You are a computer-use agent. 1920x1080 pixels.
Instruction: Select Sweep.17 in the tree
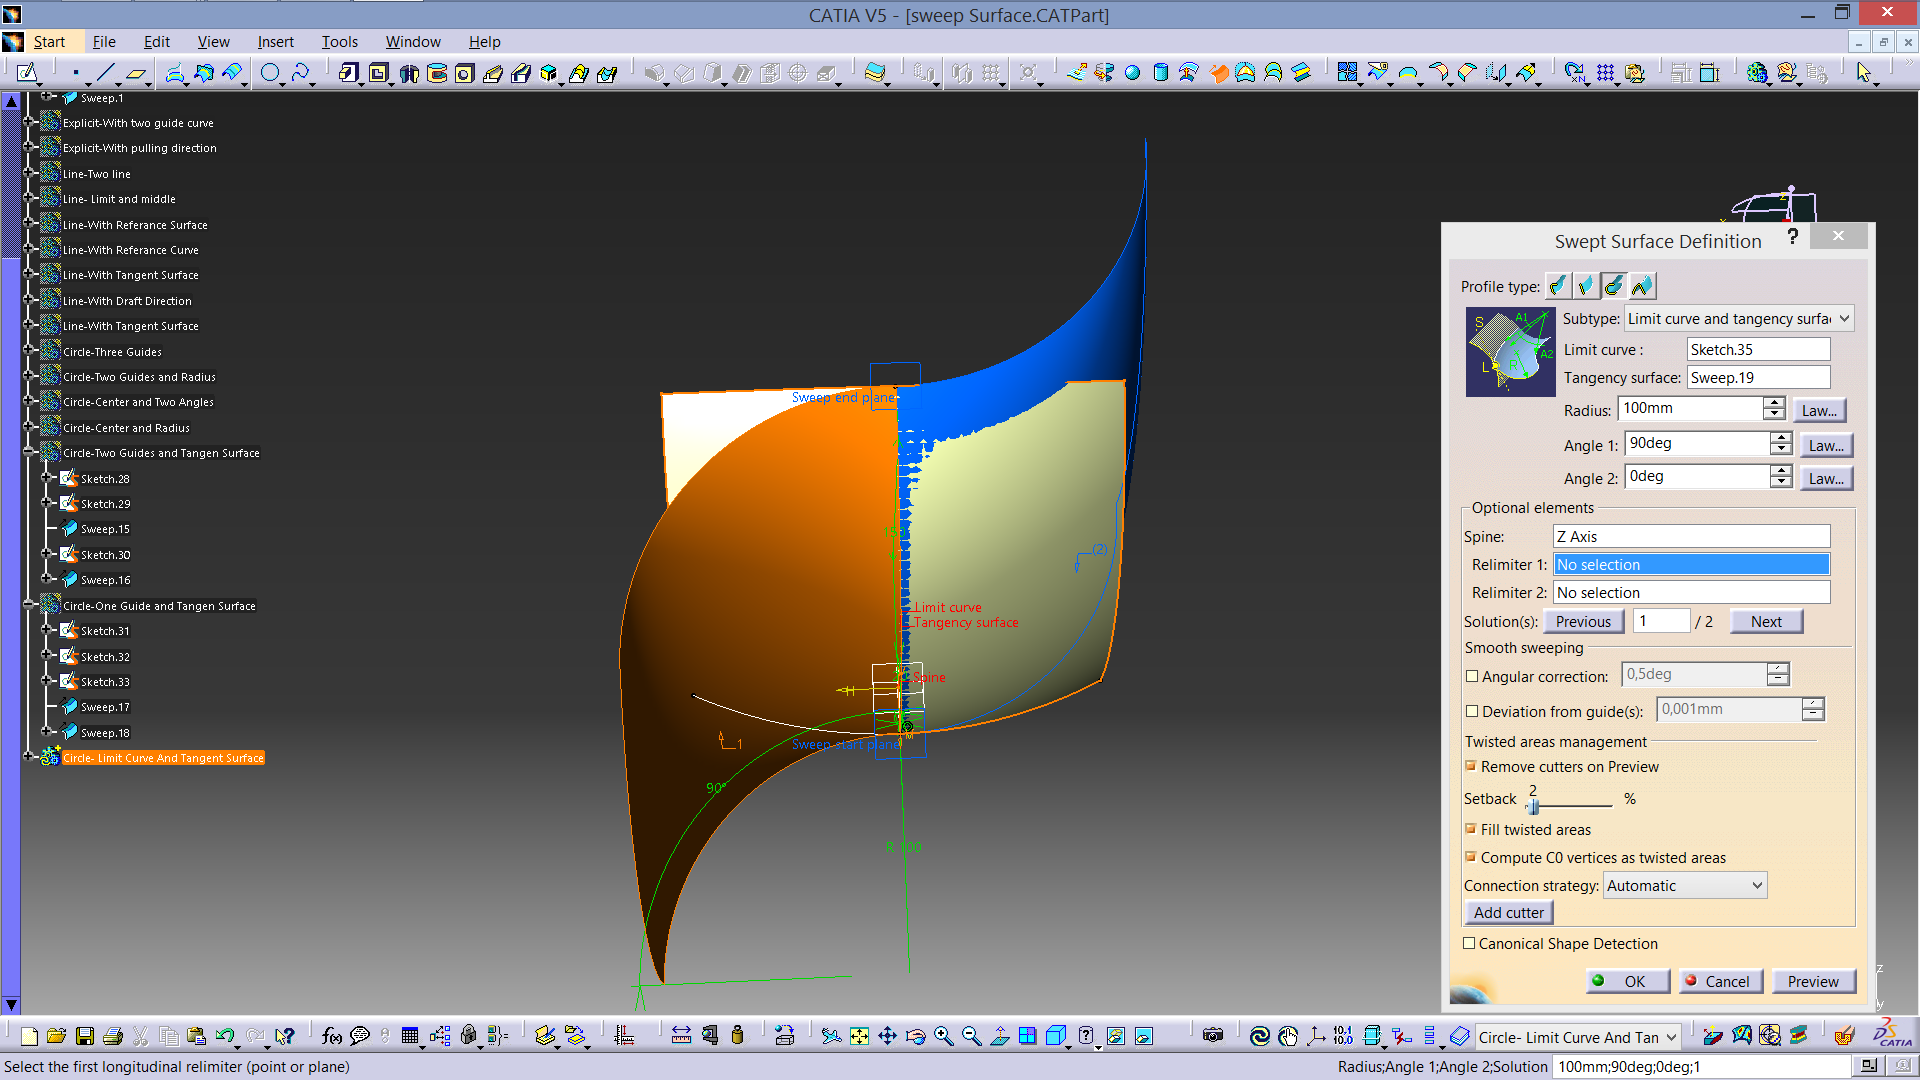tap(105, 707)
